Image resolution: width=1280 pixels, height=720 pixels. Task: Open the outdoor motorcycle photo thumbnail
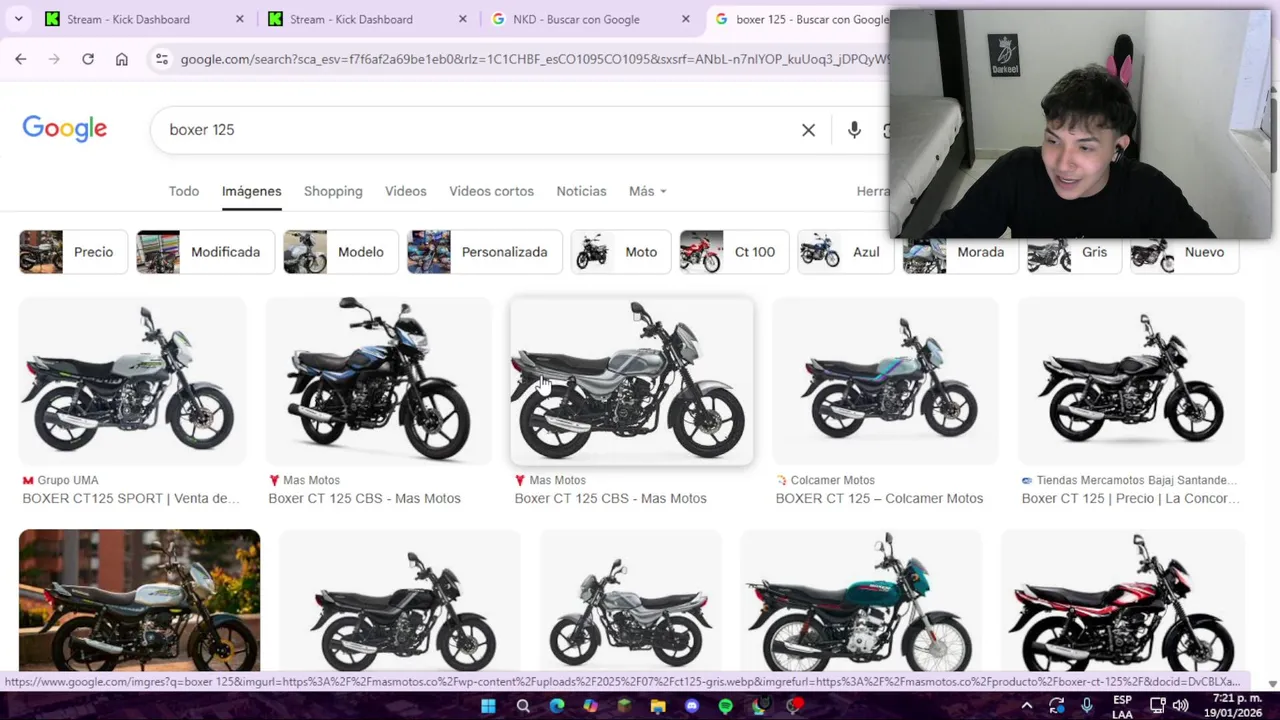139,601
